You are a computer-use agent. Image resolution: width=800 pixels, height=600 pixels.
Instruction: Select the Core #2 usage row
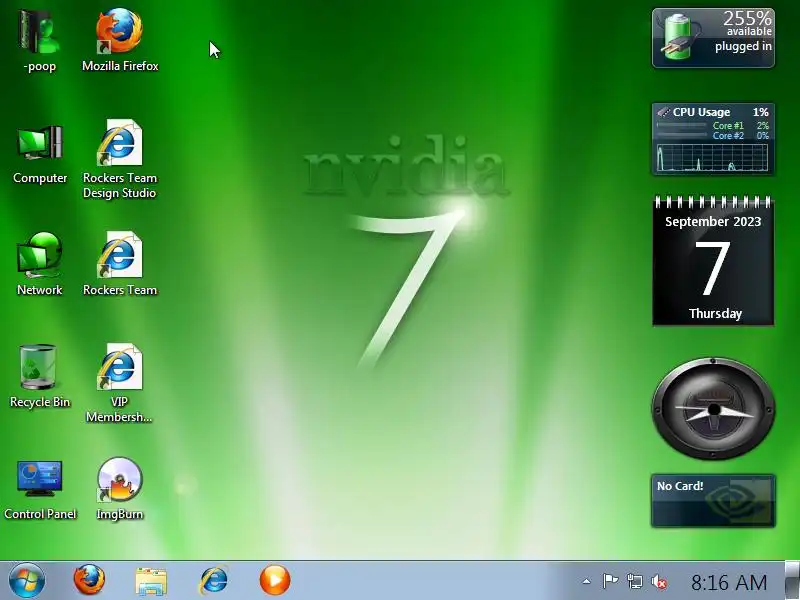713,136
